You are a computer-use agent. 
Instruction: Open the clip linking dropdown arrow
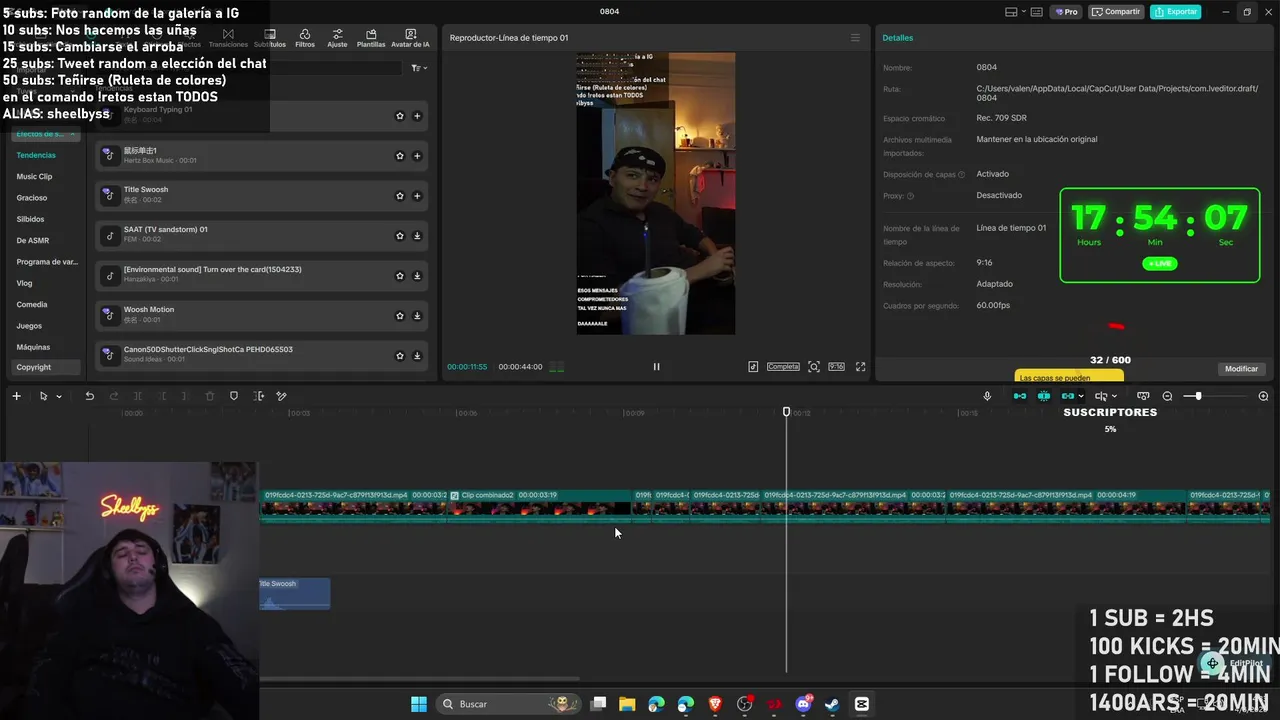[x=1081, y=397]
